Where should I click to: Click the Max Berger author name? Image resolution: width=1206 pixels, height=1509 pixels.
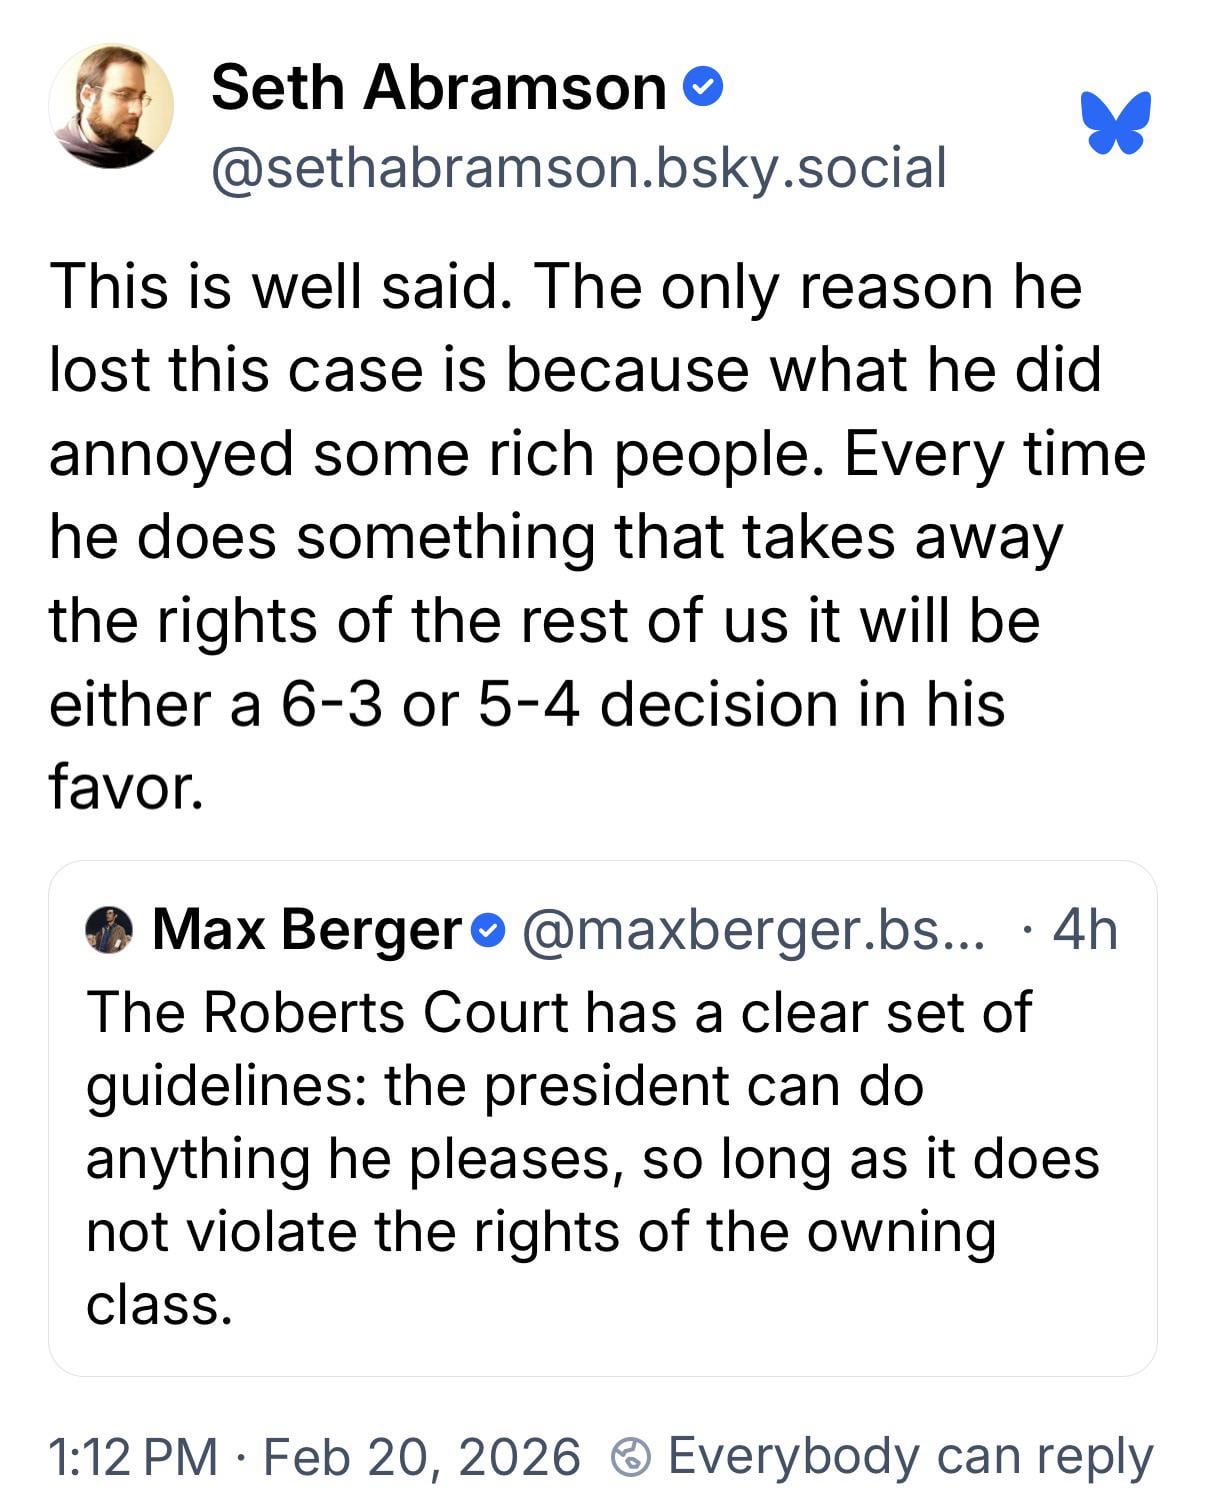pyautogui.click(x=307, y=930)
